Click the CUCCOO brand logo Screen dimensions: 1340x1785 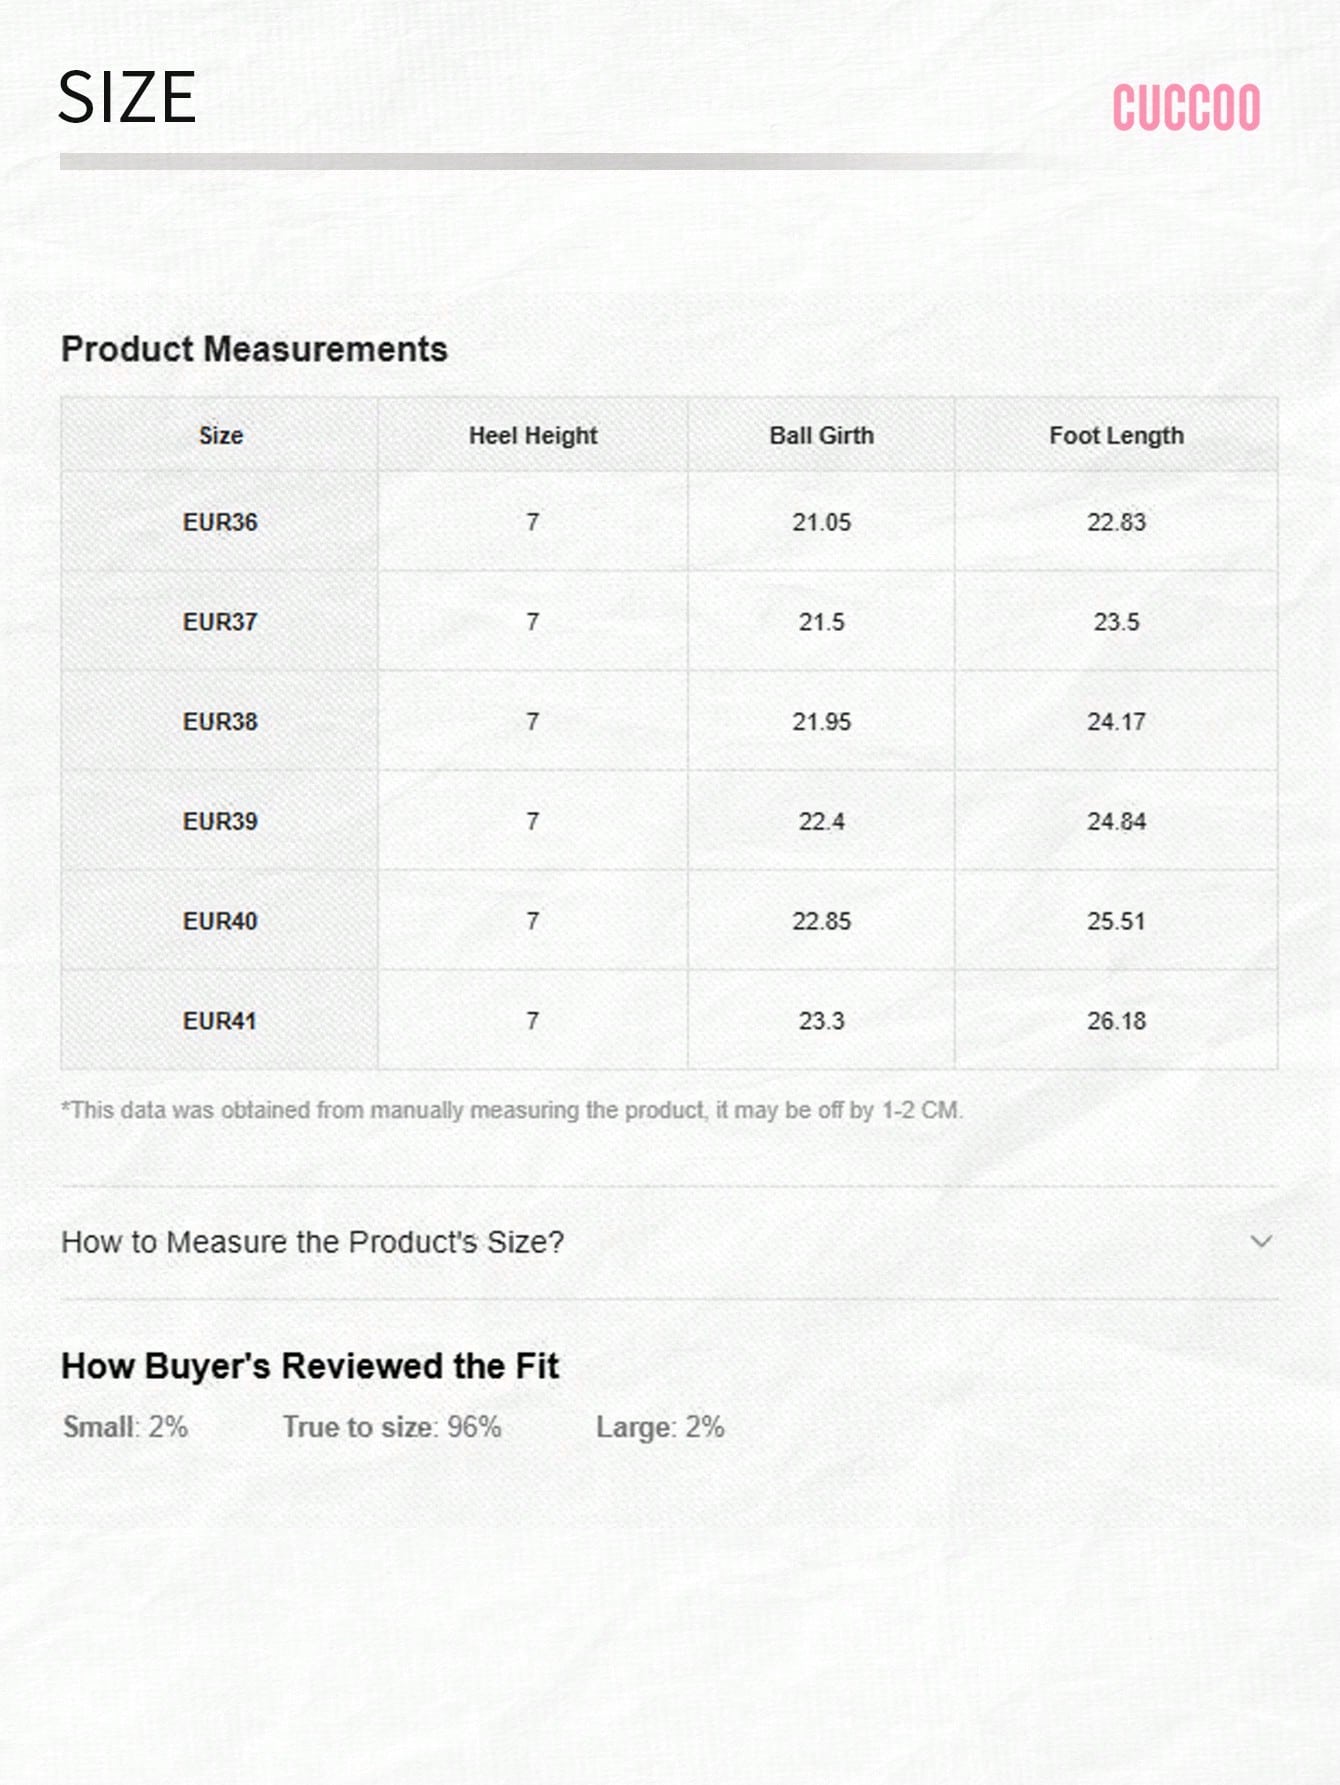[1186, 107]
